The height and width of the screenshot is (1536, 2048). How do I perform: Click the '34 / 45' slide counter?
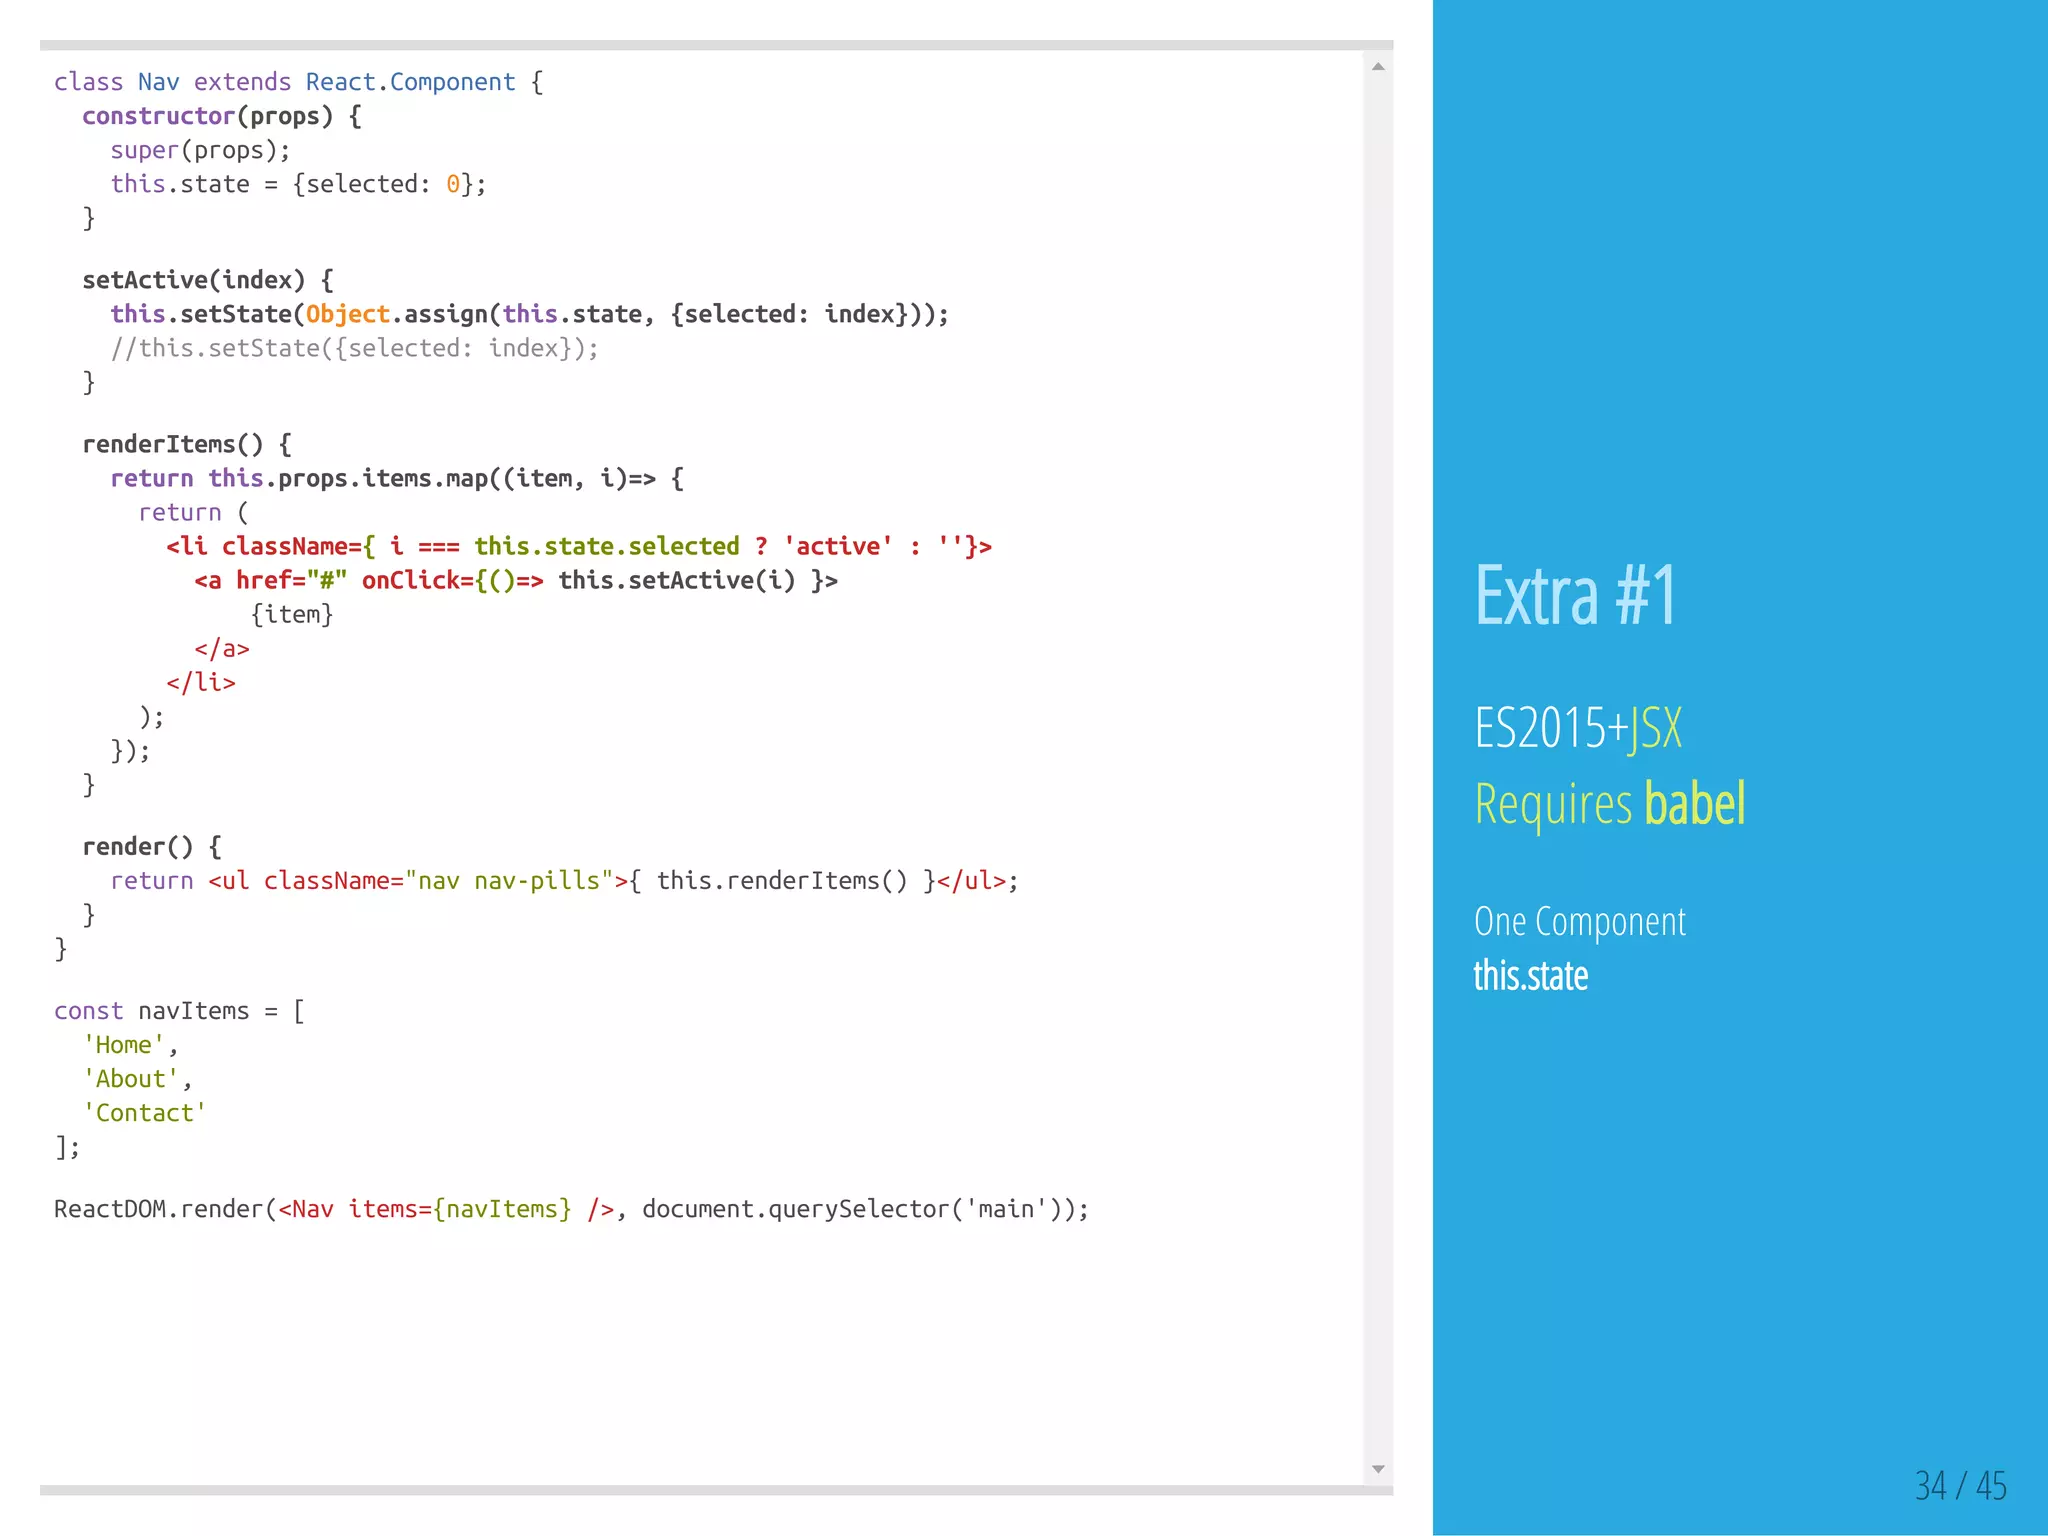click(x=1960, y=1486)
